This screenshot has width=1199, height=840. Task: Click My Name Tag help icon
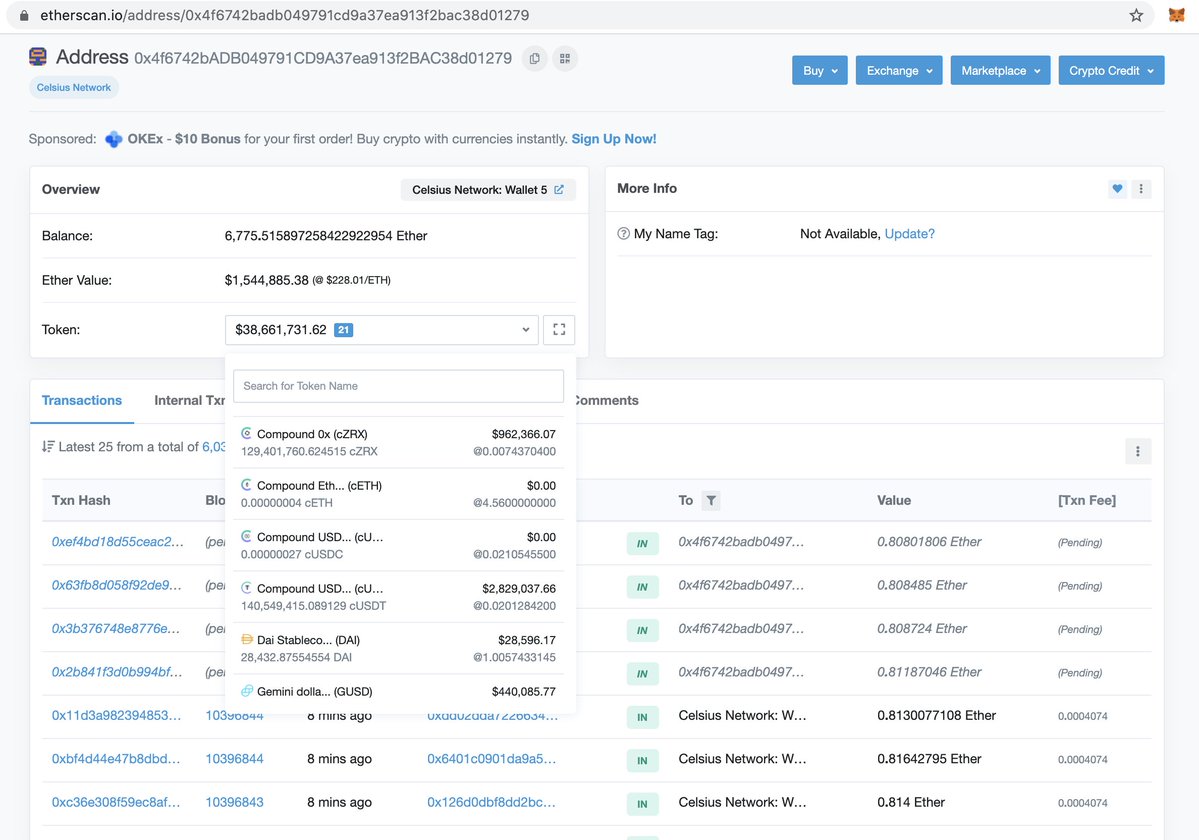click(x=623, y=234)
